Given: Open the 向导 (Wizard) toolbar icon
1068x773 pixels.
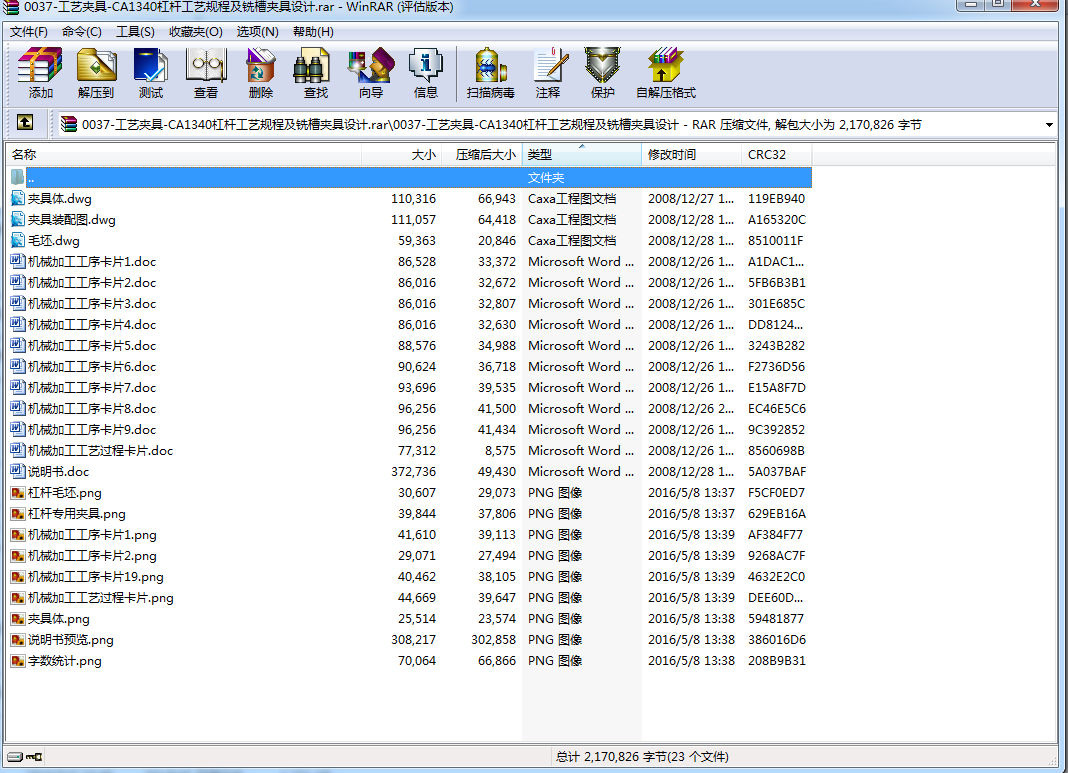Looking at the screenshot, I should pos(371,65).
